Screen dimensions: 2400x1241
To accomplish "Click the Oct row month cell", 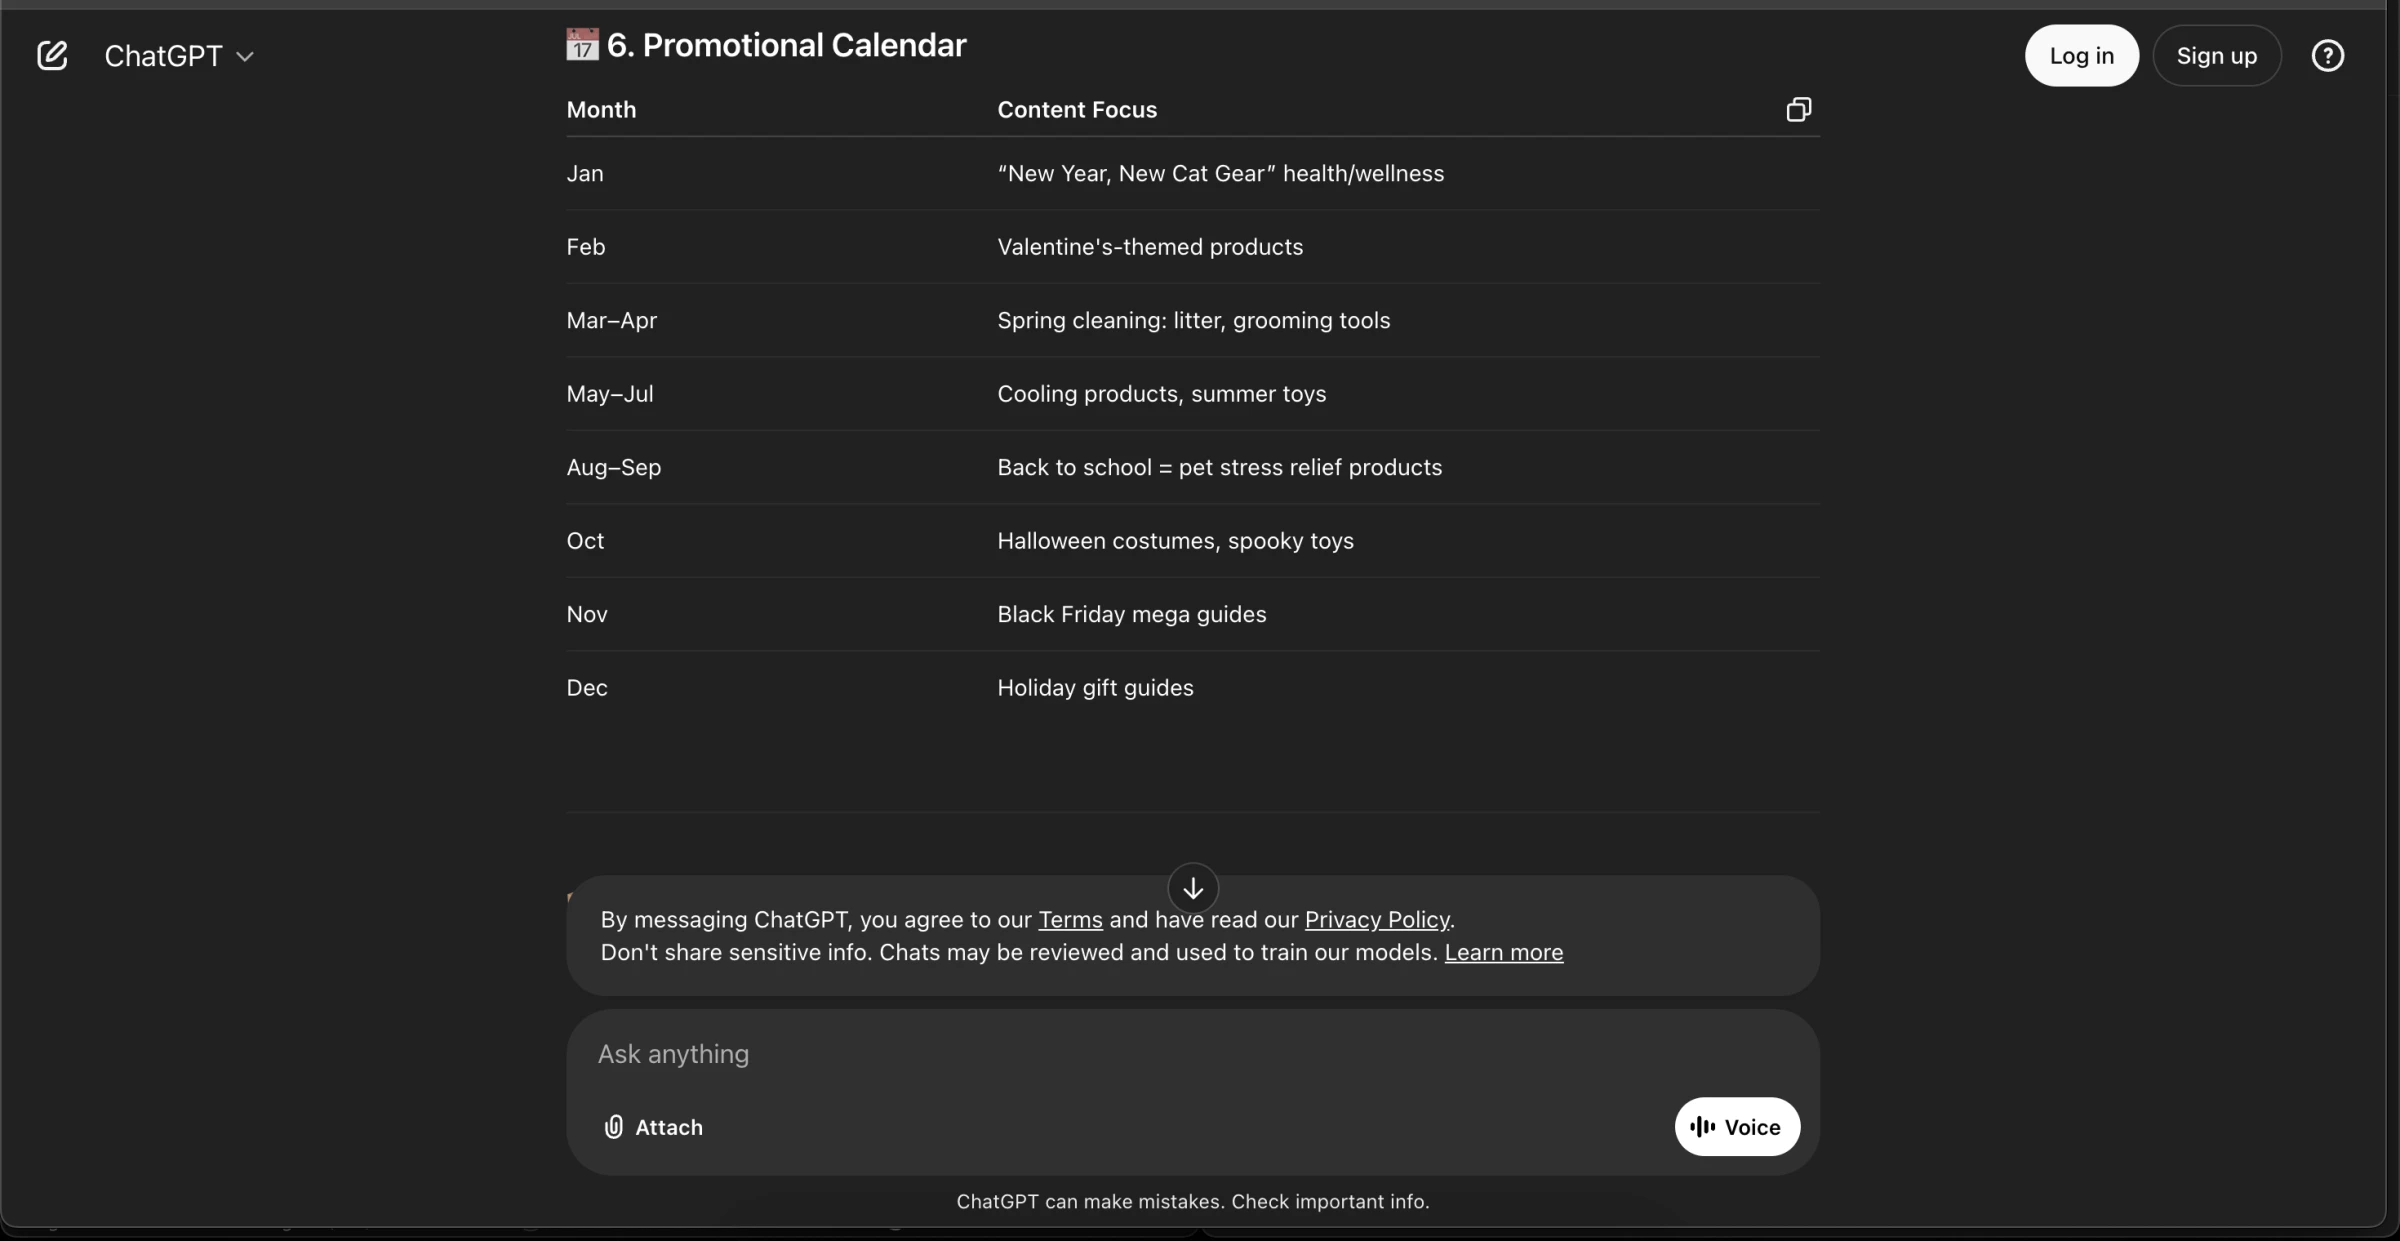I will pyautogui.click(x=585, y=541).
